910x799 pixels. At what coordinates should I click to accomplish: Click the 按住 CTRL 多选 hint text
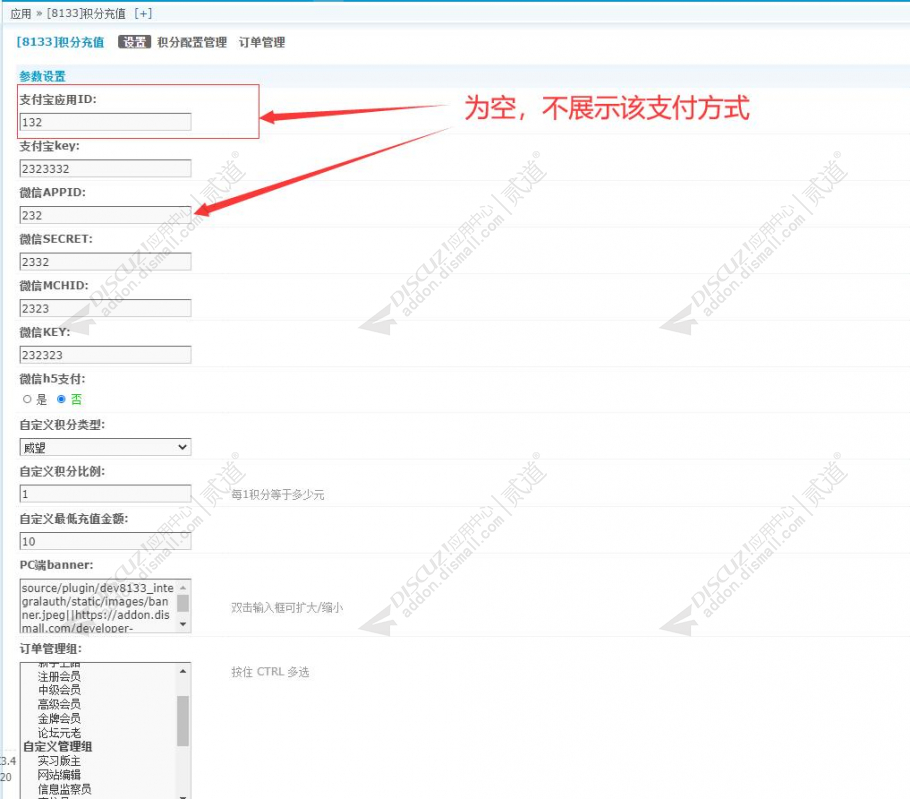[x=270, y=671]
